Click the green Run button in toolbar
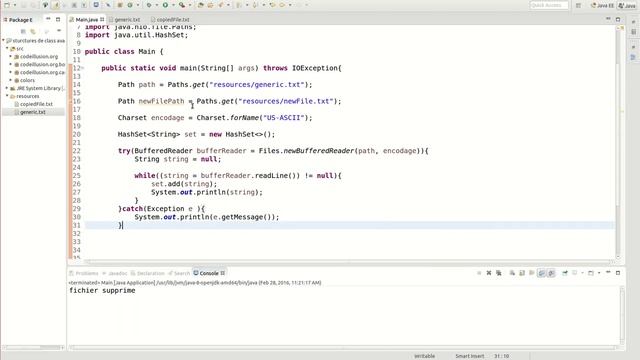The image size is (640, 360). point(165,5)
